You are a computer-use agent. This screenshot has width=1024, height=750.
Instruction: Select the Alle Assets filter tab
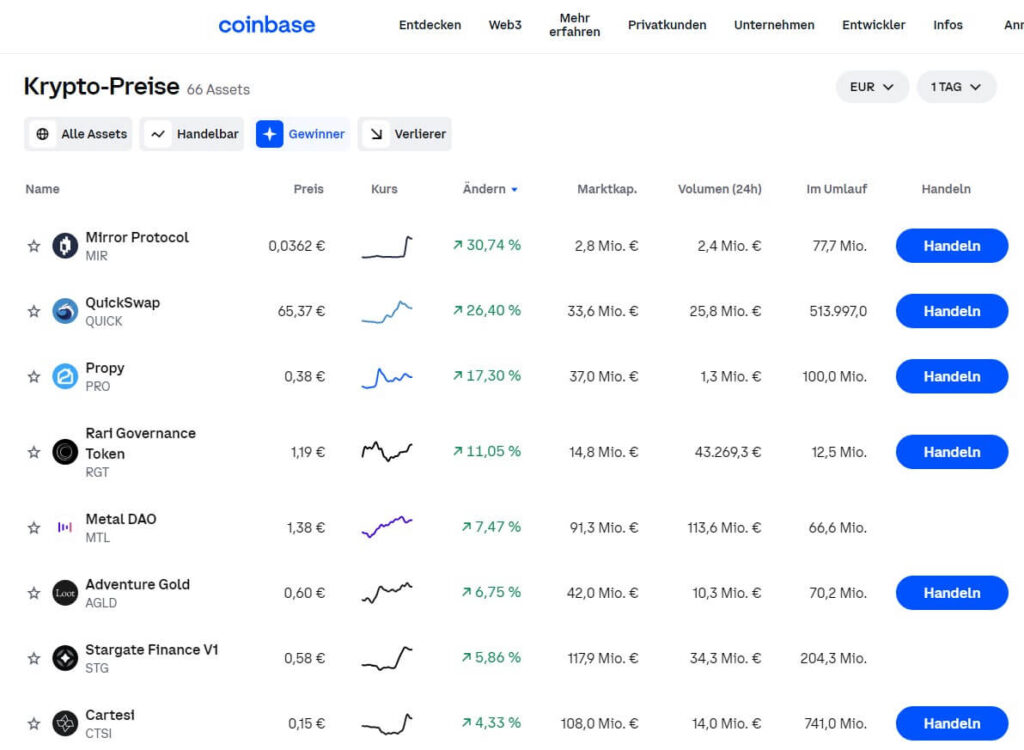(78, 134)
